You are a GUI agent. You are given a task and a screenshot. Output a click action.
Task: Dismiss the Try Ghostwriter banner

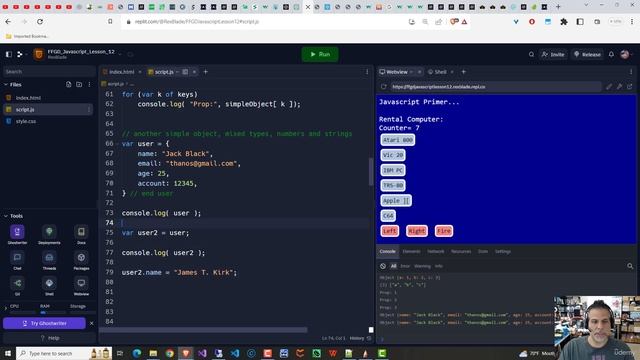pyautogui.click(x=91, y=323)
